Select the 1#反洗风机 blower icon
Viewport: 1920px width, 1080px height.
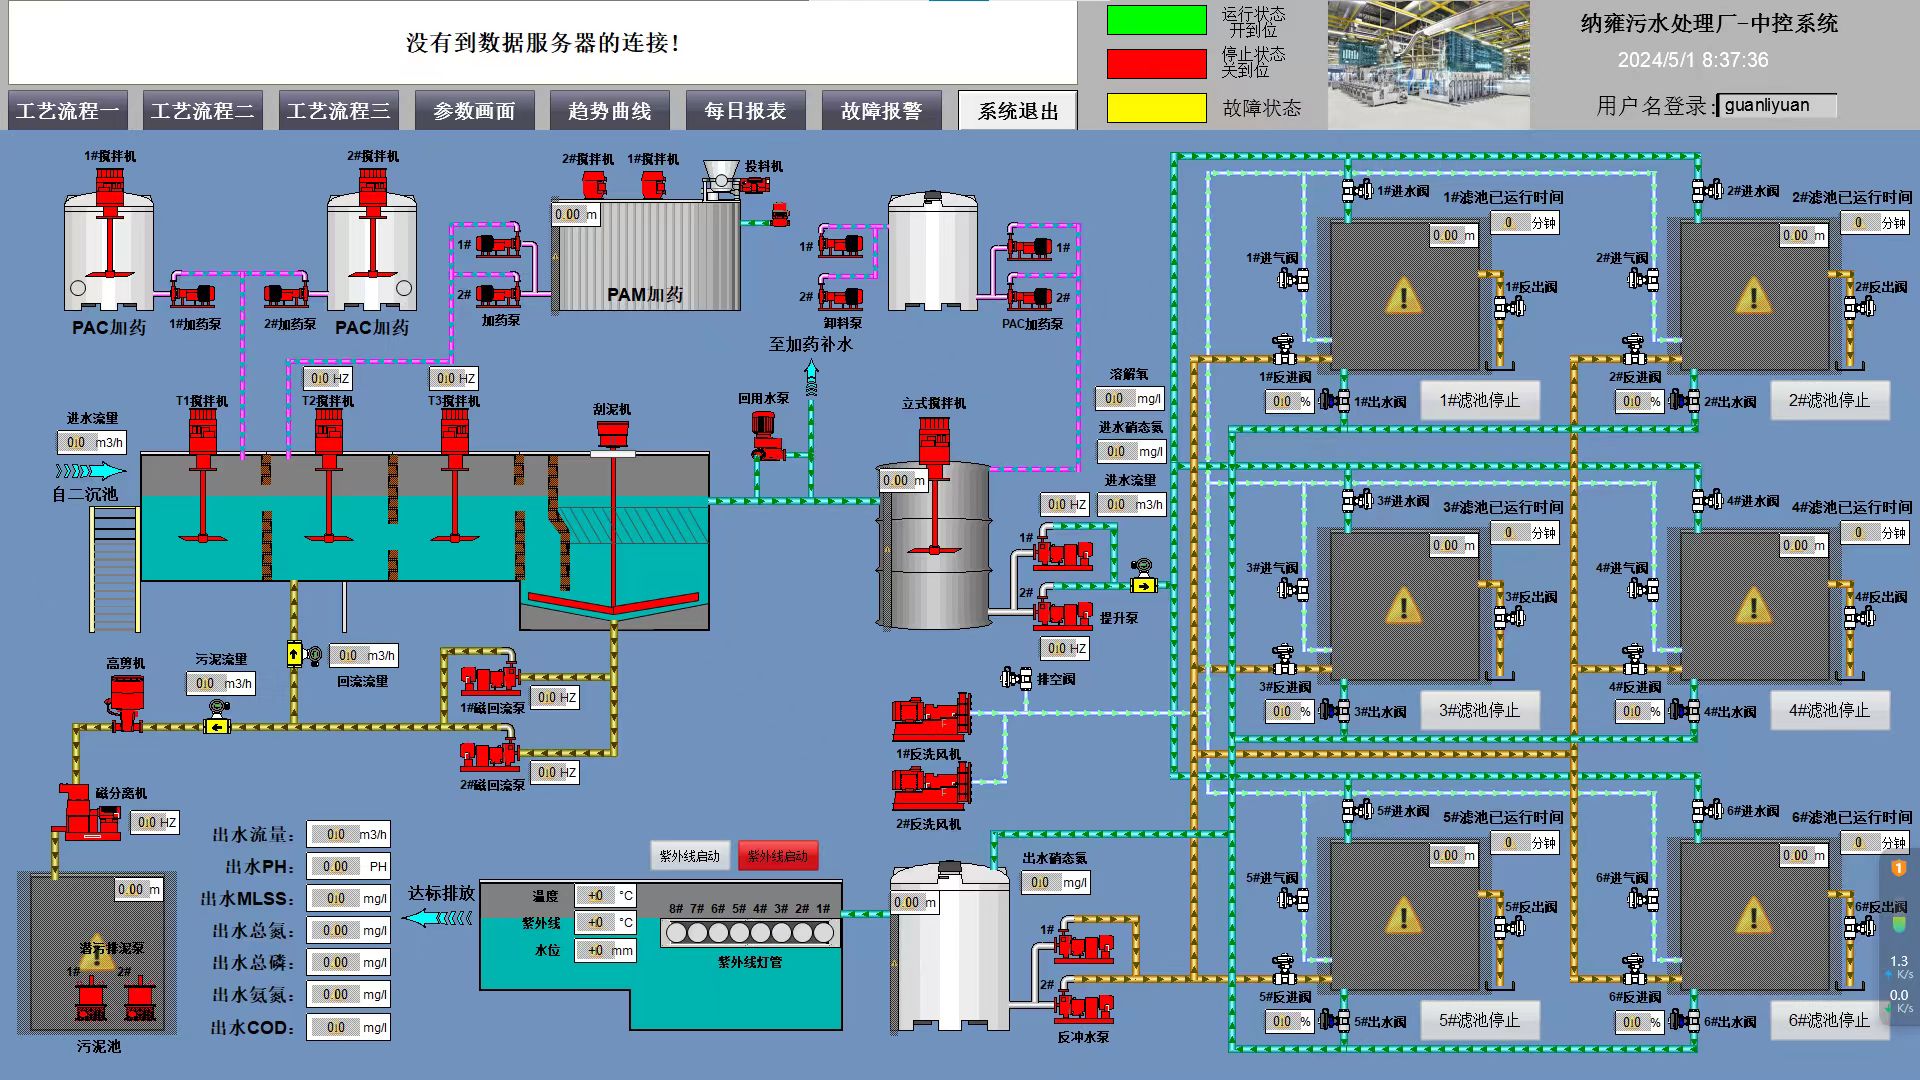pyautogui.click(x=931, y=718)
